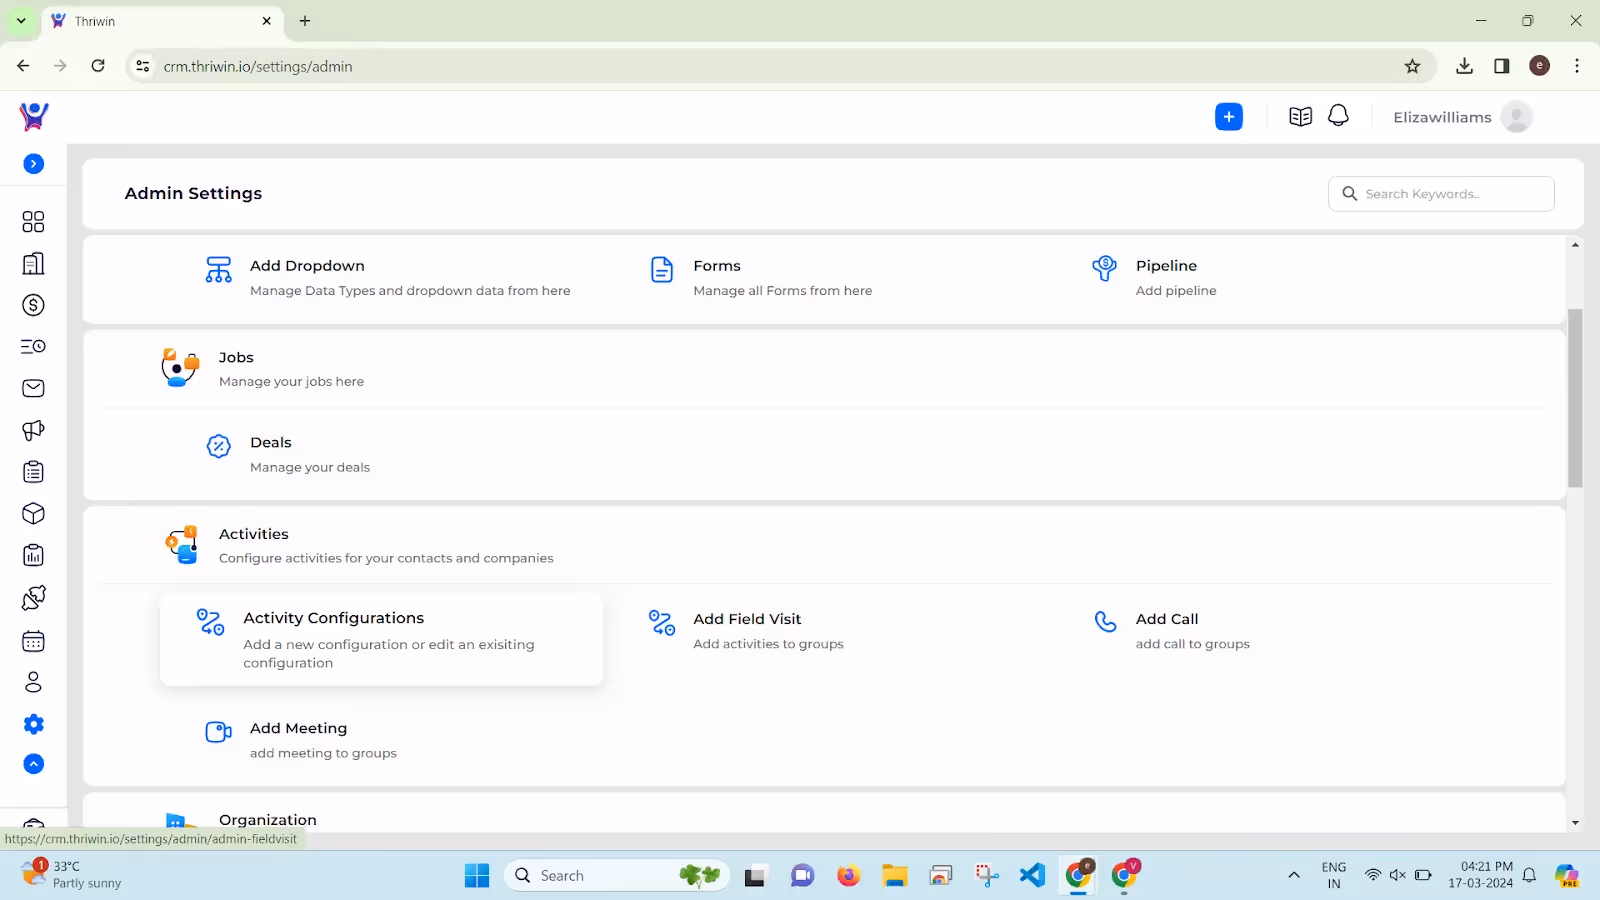Click the Thriwin logo in the sidebar
1600x900 pixels.
click(34, 116)
